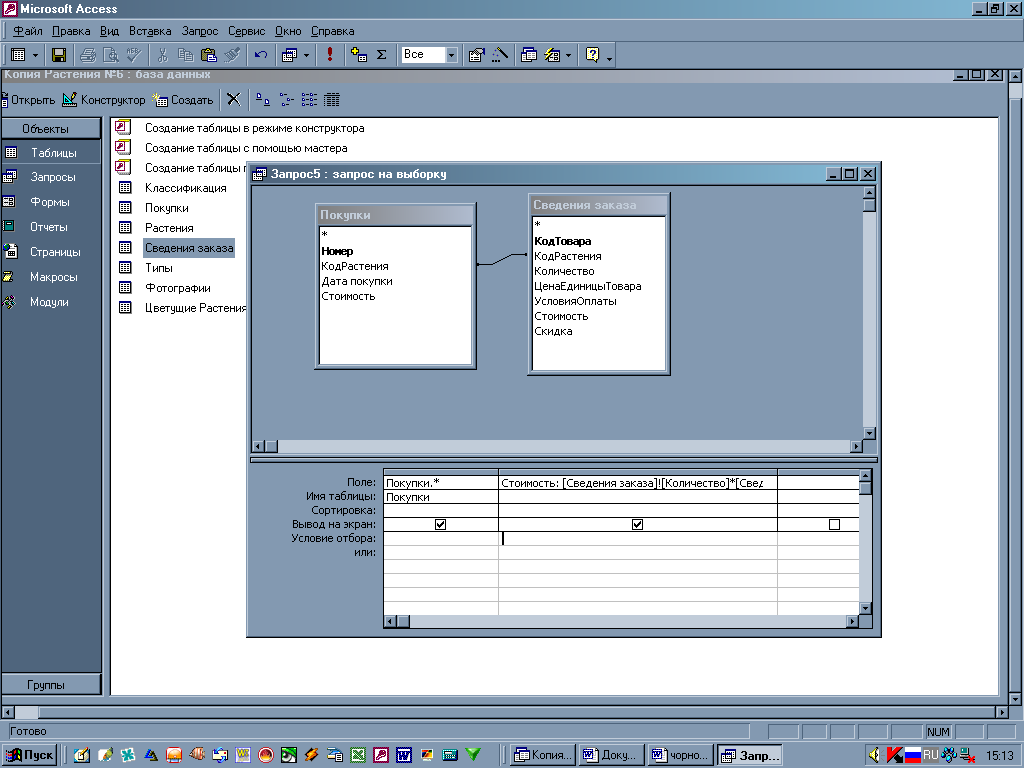Image resolution: width=1024 pixels, height=768 pixels.
Task: Click the Delete X icon in database window
Action: coord(234,100)
